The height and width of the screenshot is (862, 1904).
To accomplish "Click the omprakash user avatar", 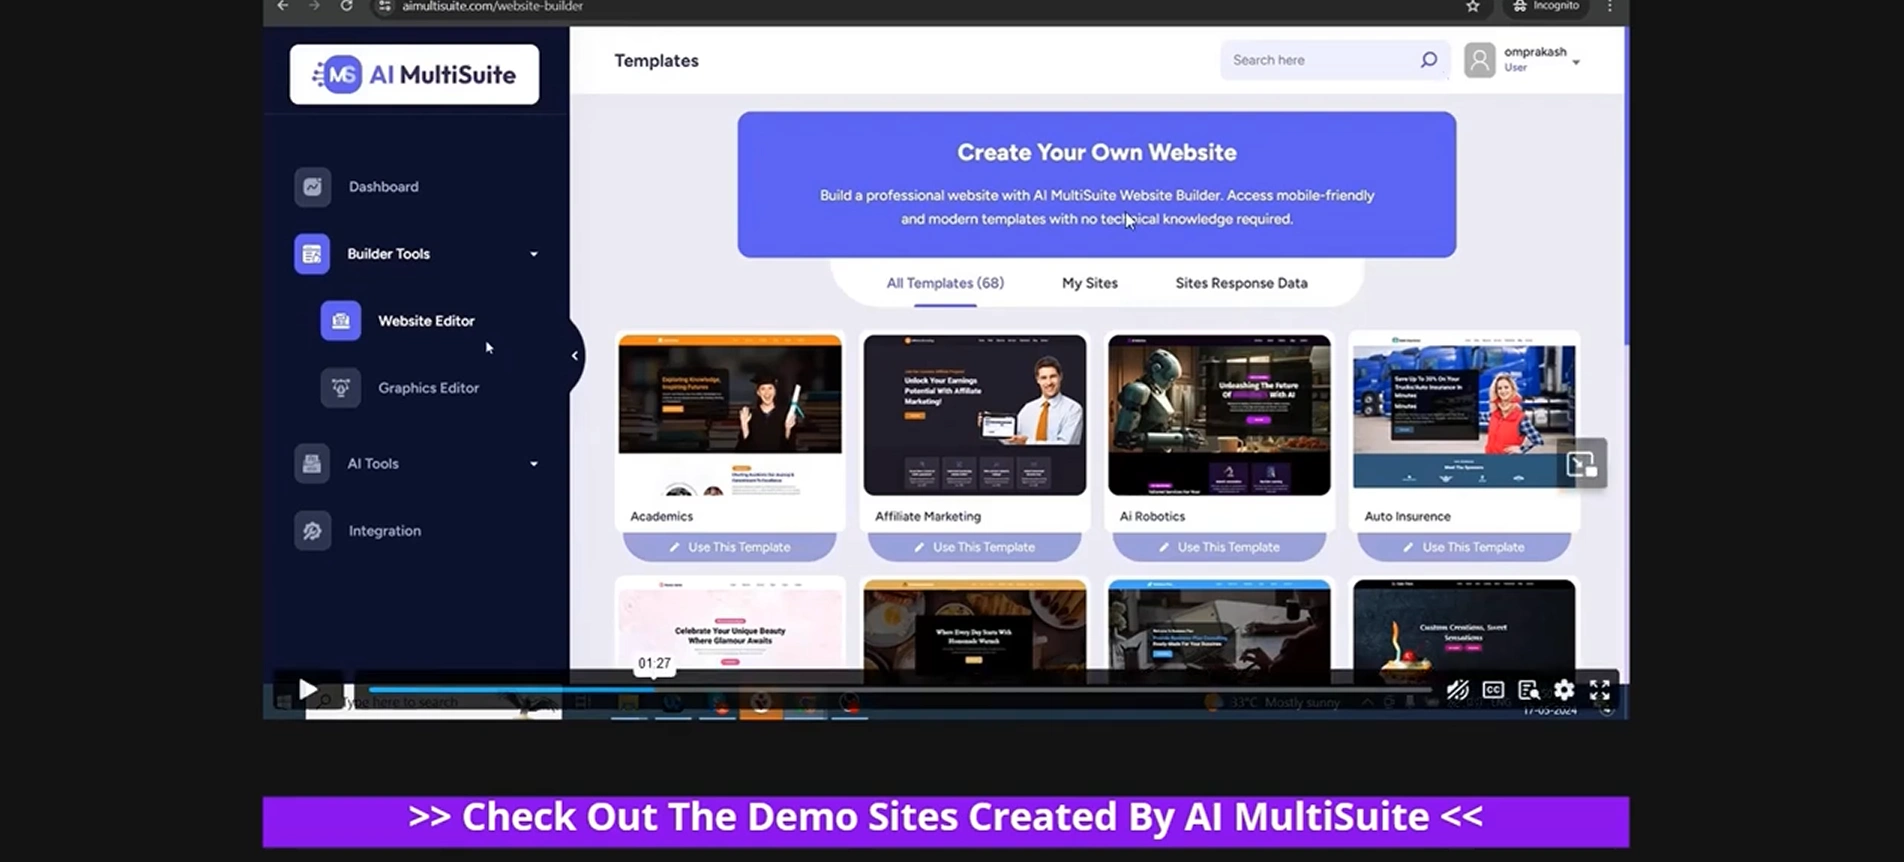I will 1480,60.
